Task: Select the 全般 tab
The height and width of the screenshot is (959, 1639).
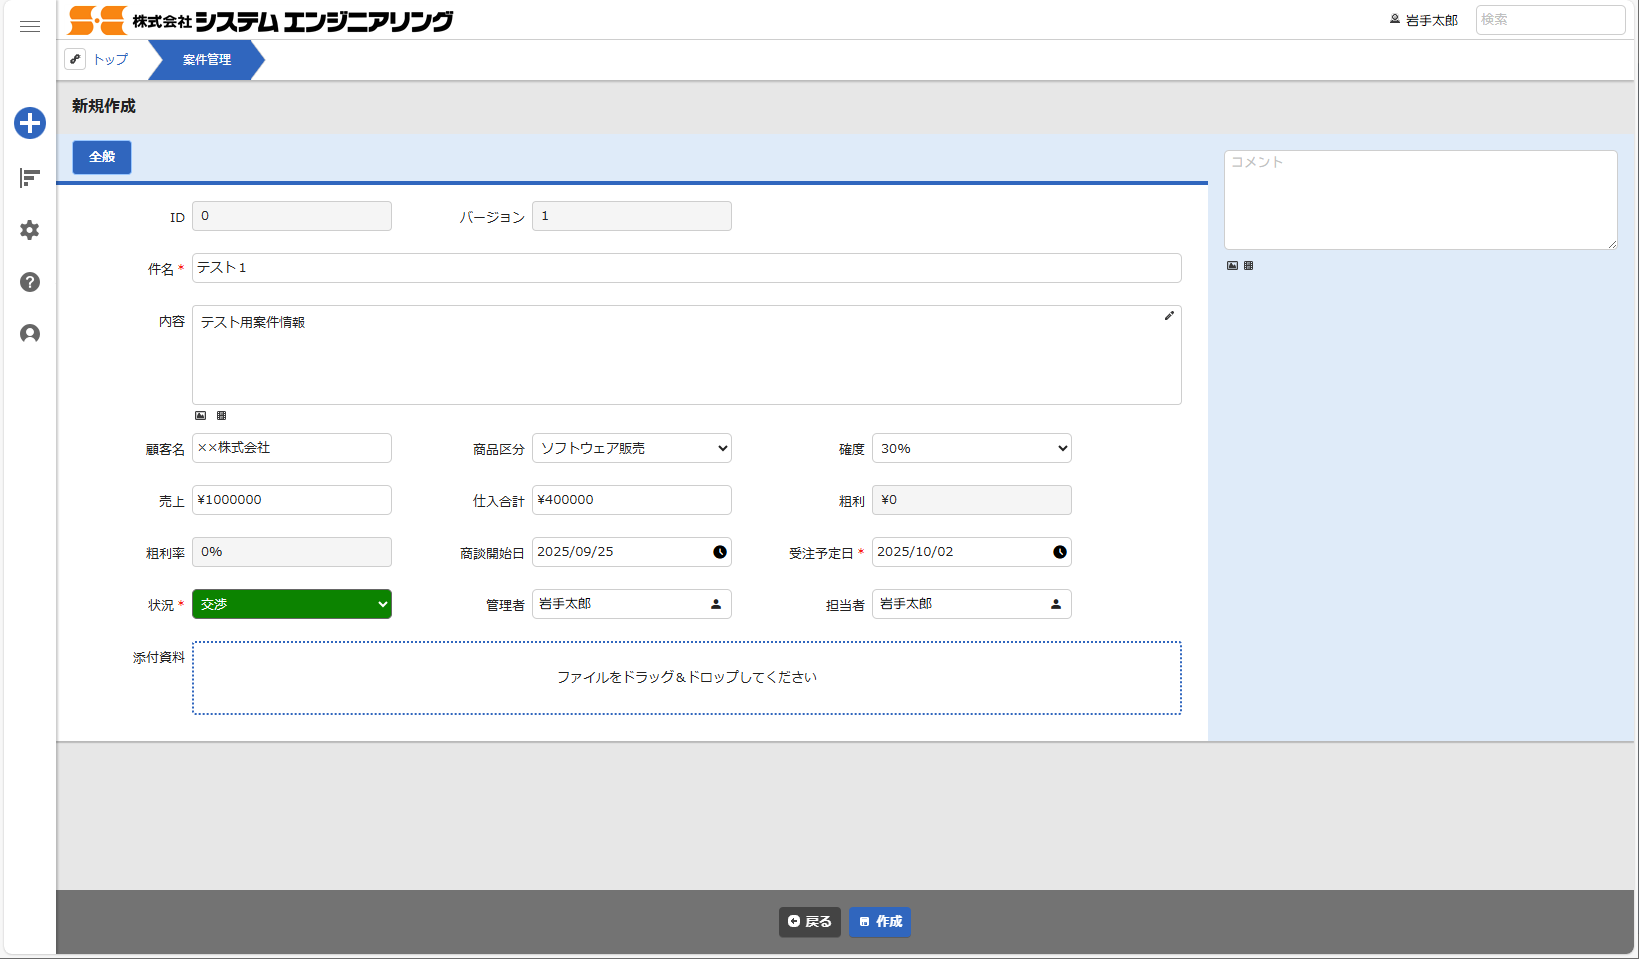Action: pos(102,157)
